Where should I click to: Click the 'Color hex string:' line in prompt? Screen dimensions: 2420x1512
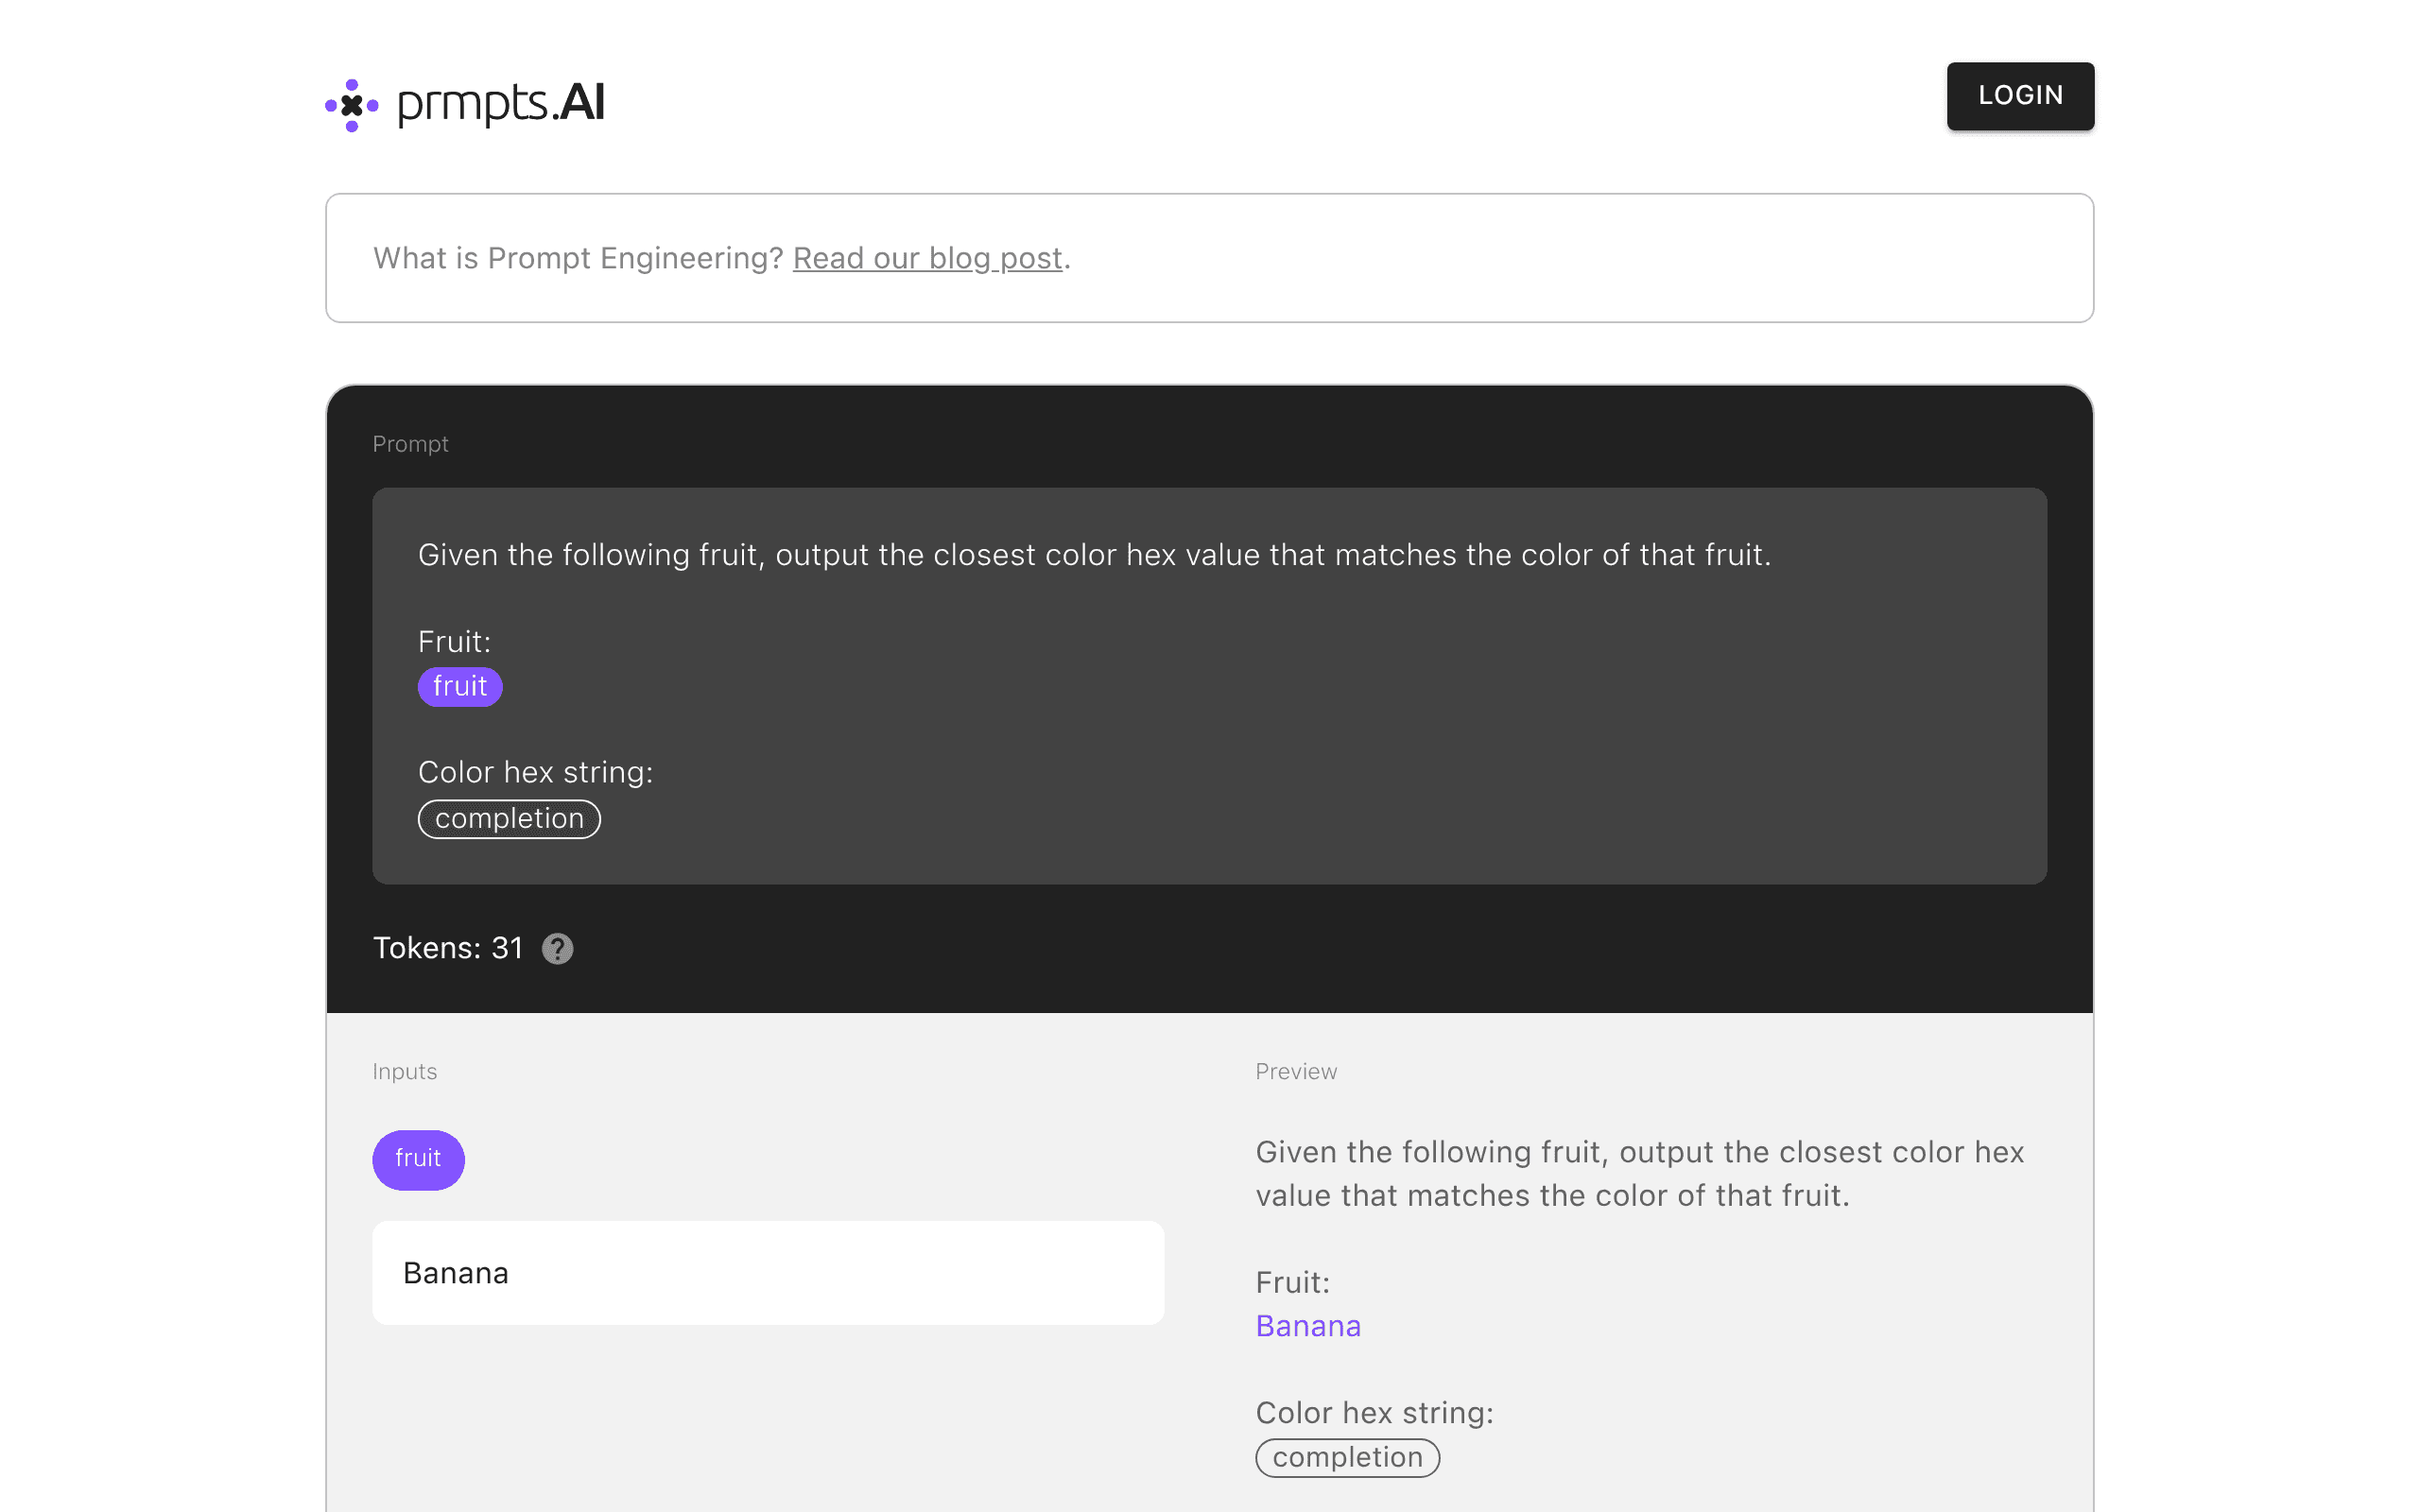pyautogui.click(x=535, y=772)
